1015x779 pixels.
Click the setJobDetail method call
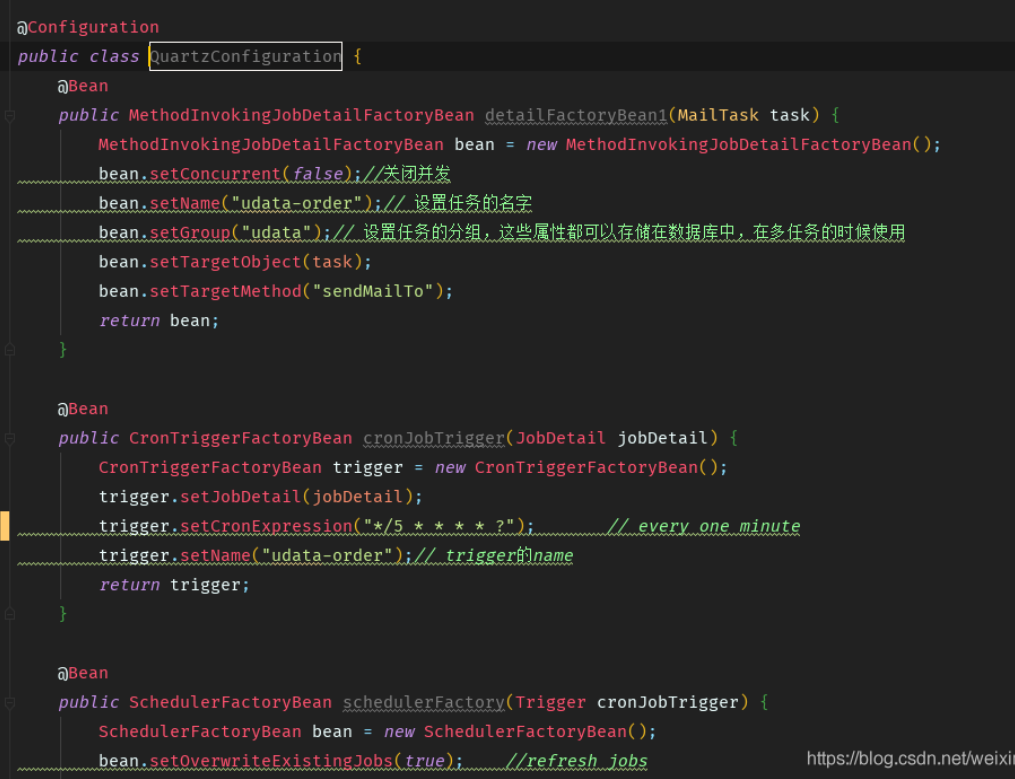241,497
